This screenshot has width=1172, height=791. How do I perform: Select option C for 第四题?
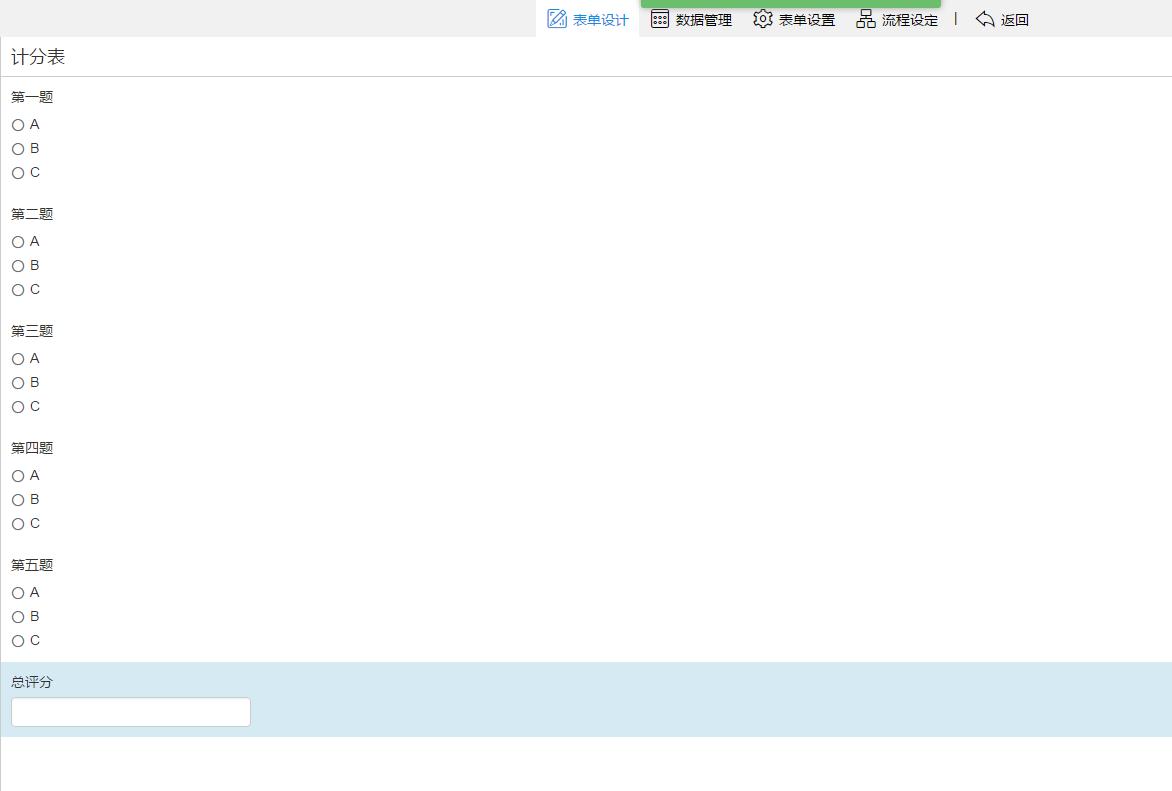(18, 524)
